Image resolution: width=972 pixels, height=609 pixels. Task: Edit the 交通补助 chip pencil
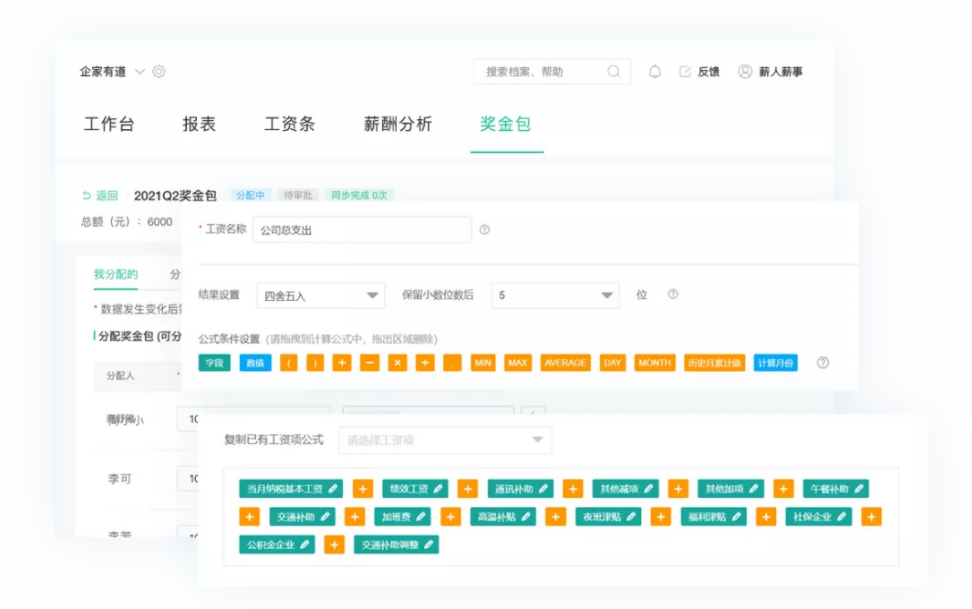coord(325,517)
